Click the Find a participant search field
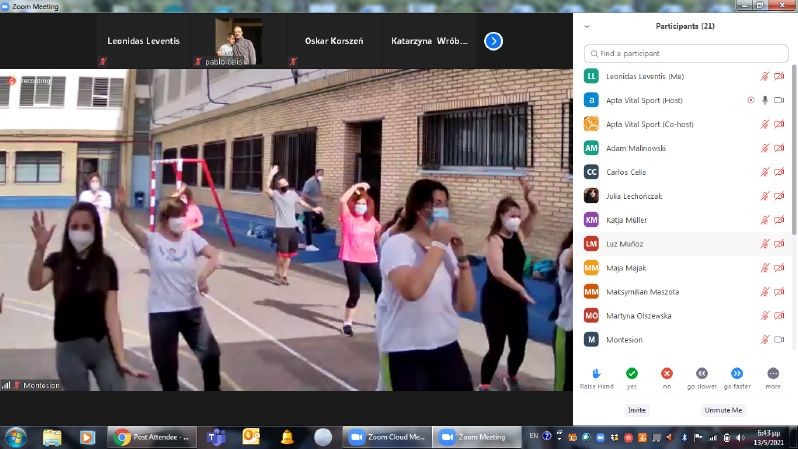798x449 pixels. [x=685, y=53]
